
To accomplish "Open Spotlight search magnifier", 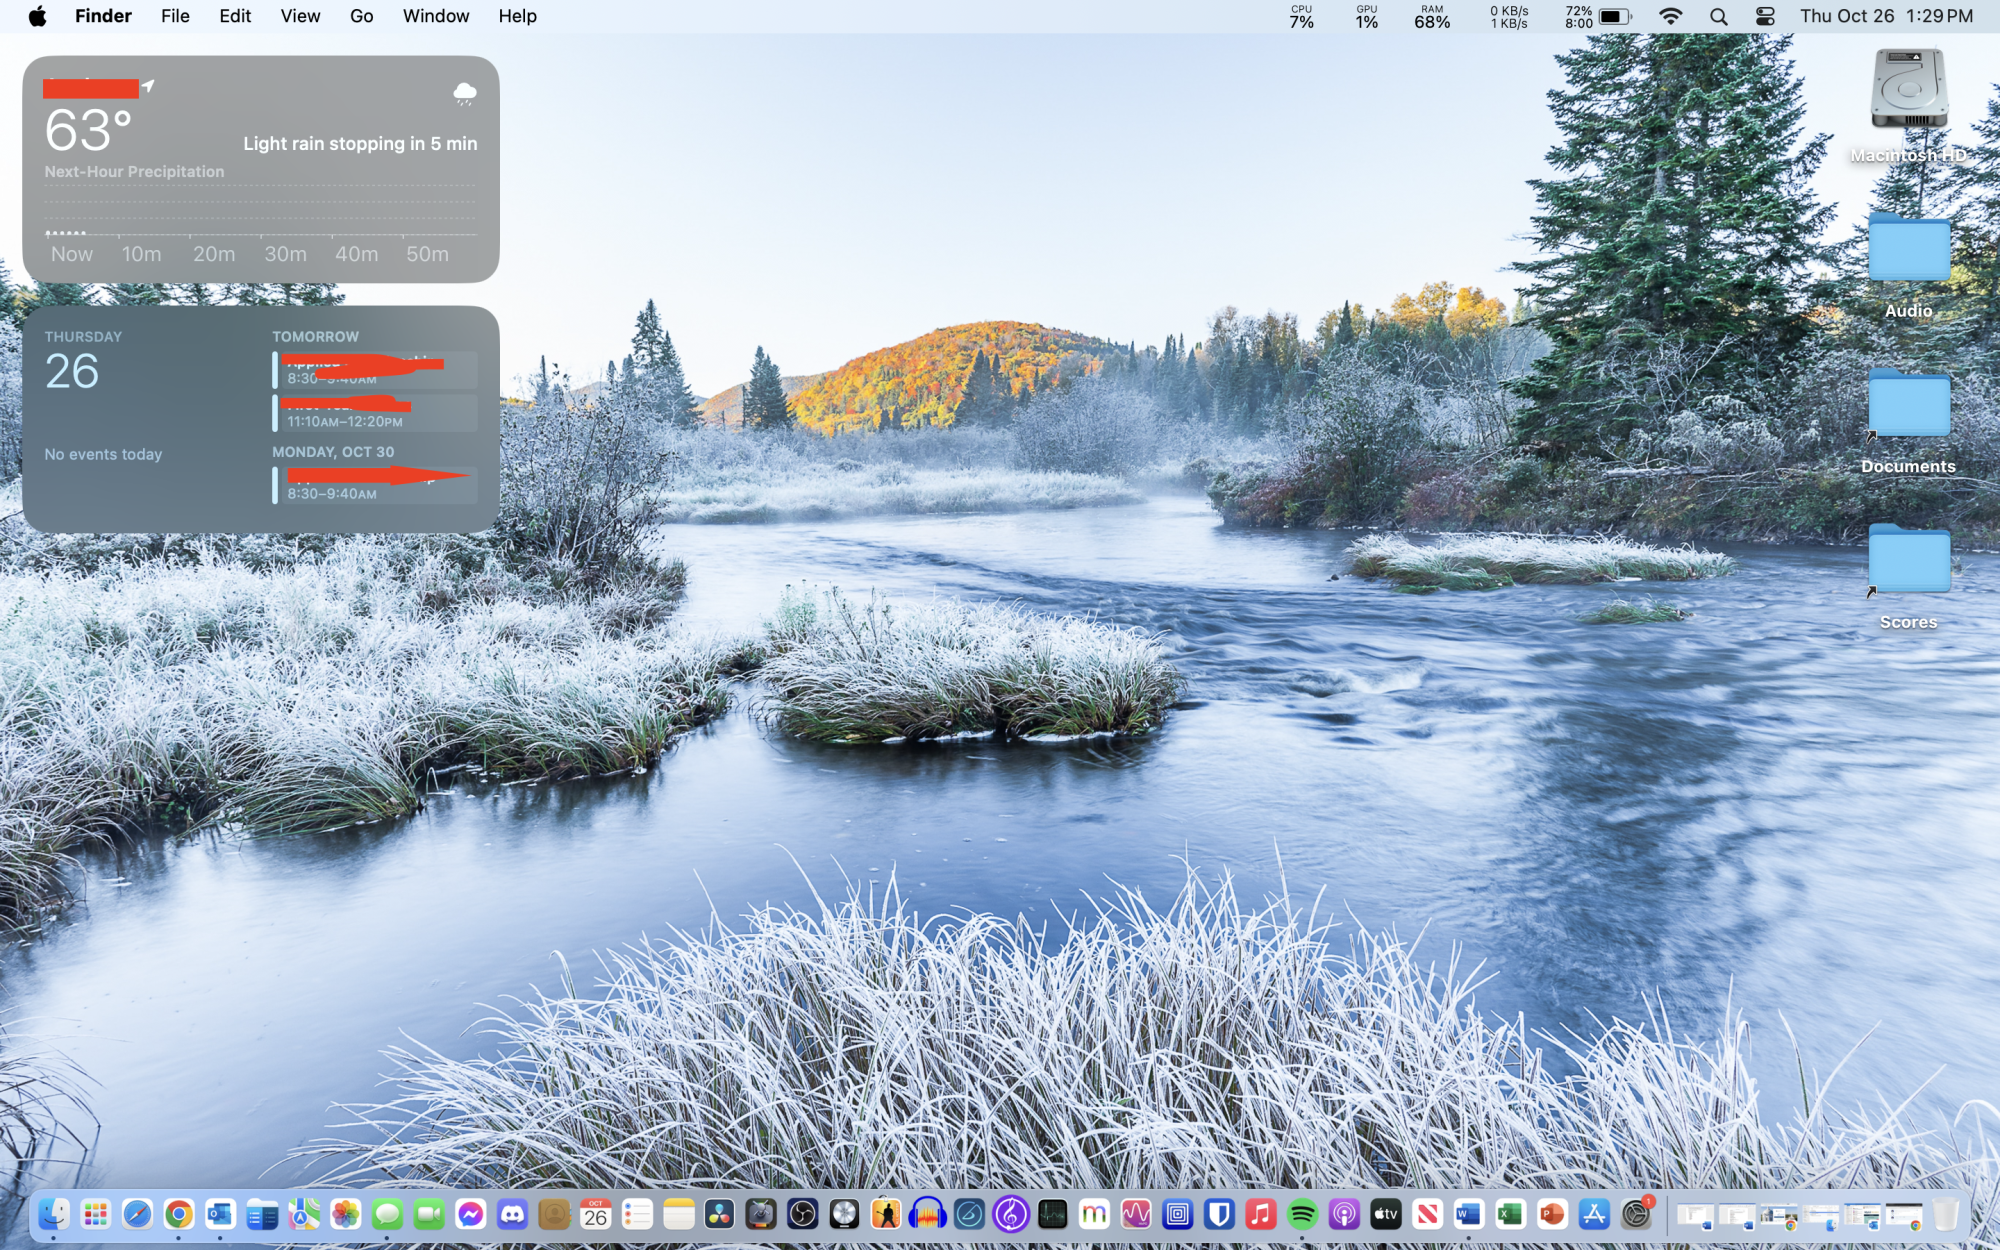I will coord(1718,16).
